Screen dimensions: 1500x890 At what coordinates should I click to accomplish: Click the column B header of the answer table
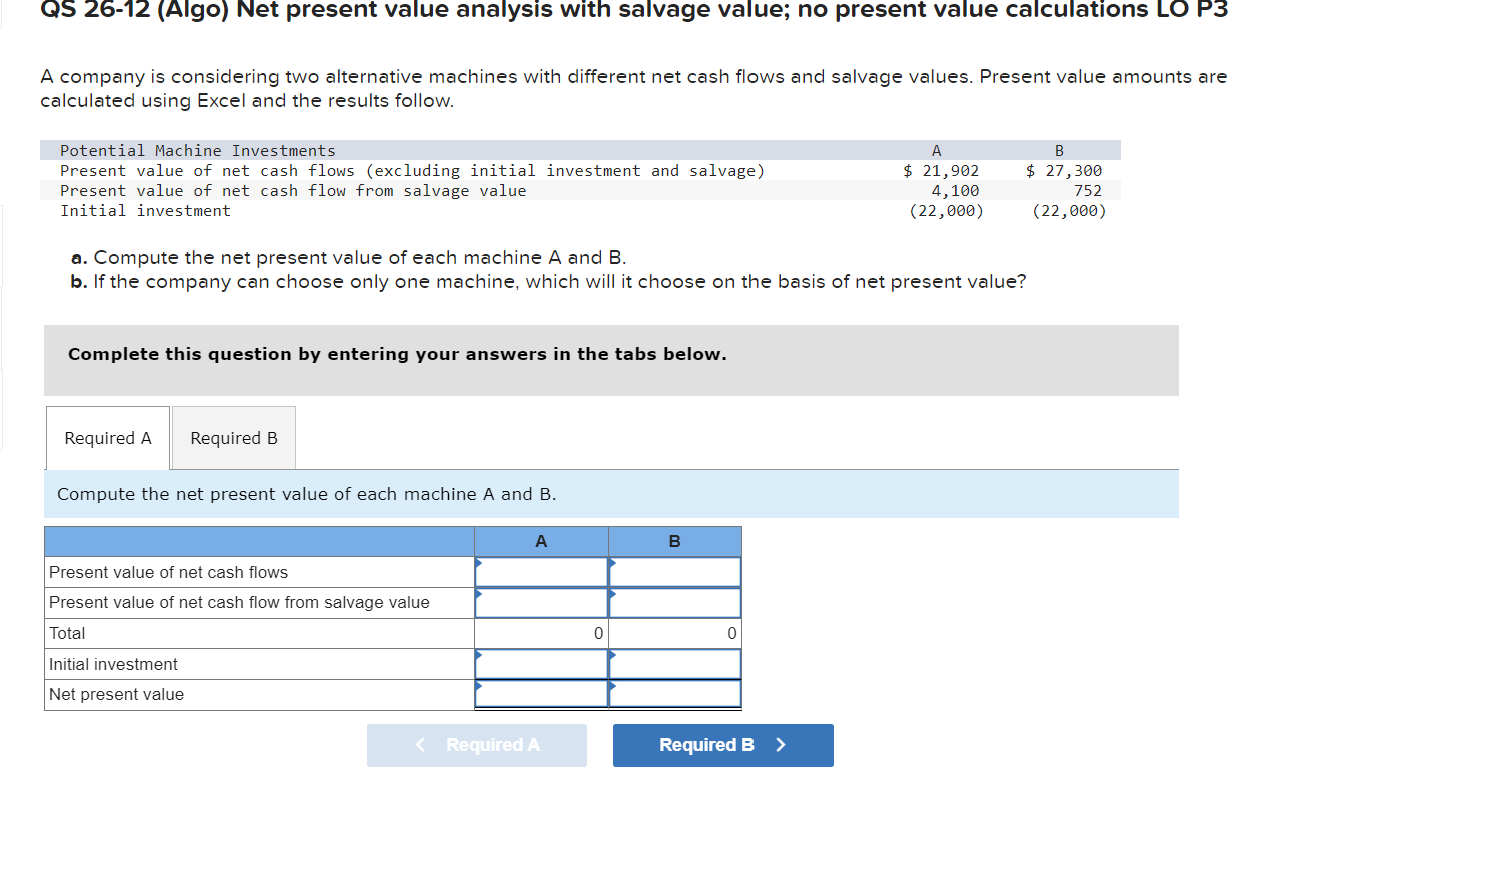[x=674, y=541]
